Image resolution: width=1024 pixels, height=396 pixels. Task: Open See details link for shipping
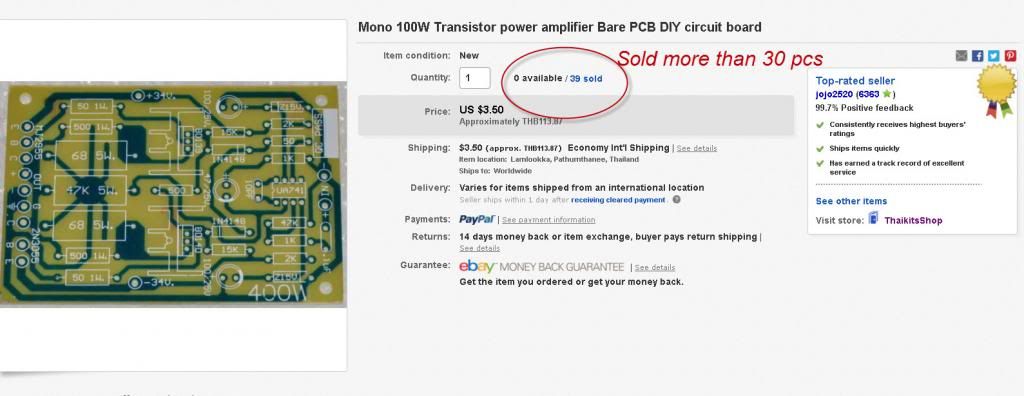coord(696,148)
